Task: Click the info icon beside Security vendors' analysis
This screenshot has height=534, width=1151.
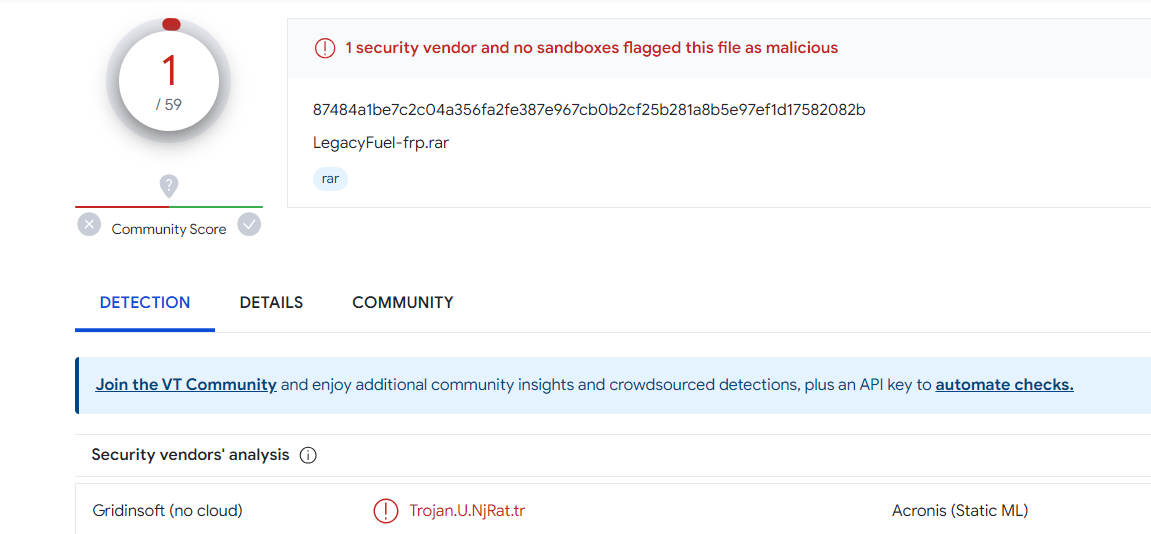Action: click(x=308, y=455)
